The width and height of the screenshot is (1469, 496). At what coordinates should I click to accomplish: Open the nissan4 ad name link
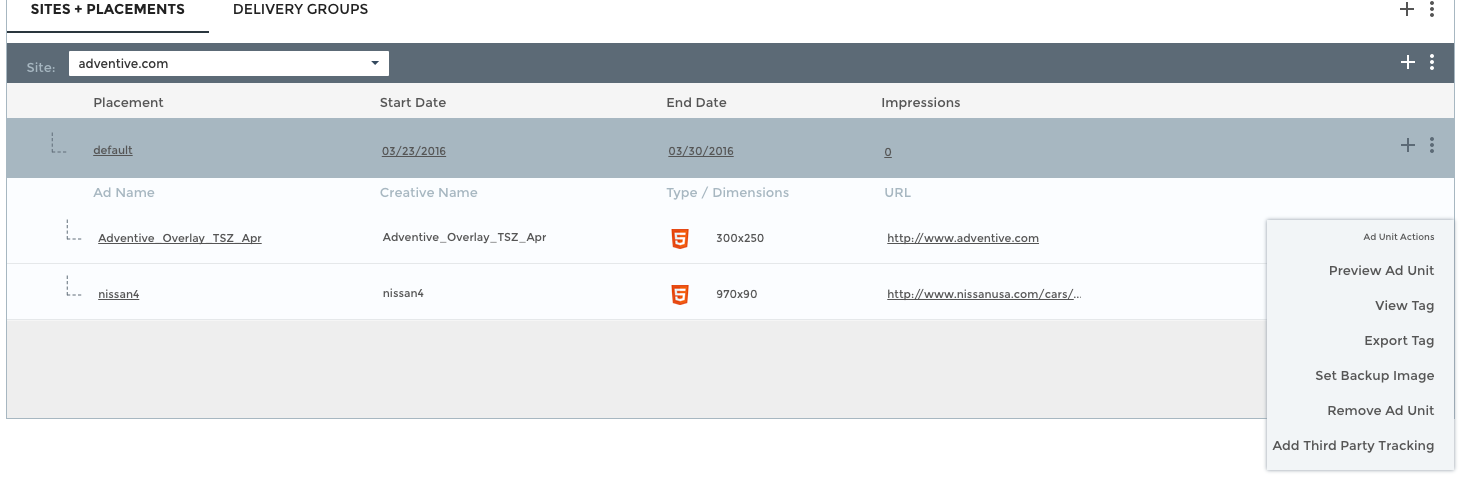(x=118, y=295)
